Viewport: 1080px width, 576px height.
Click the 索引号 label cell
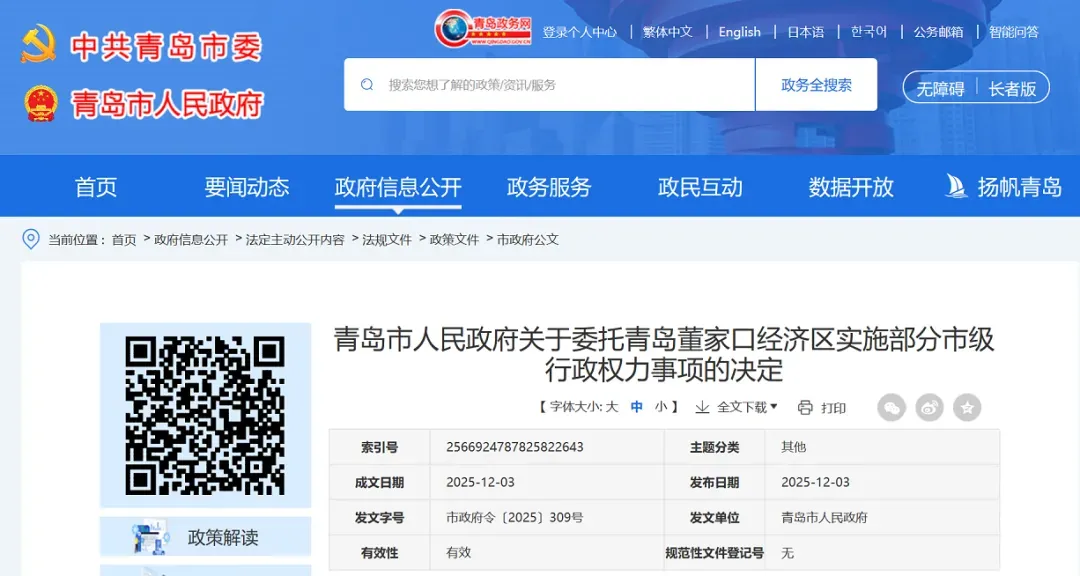point(380,447)
